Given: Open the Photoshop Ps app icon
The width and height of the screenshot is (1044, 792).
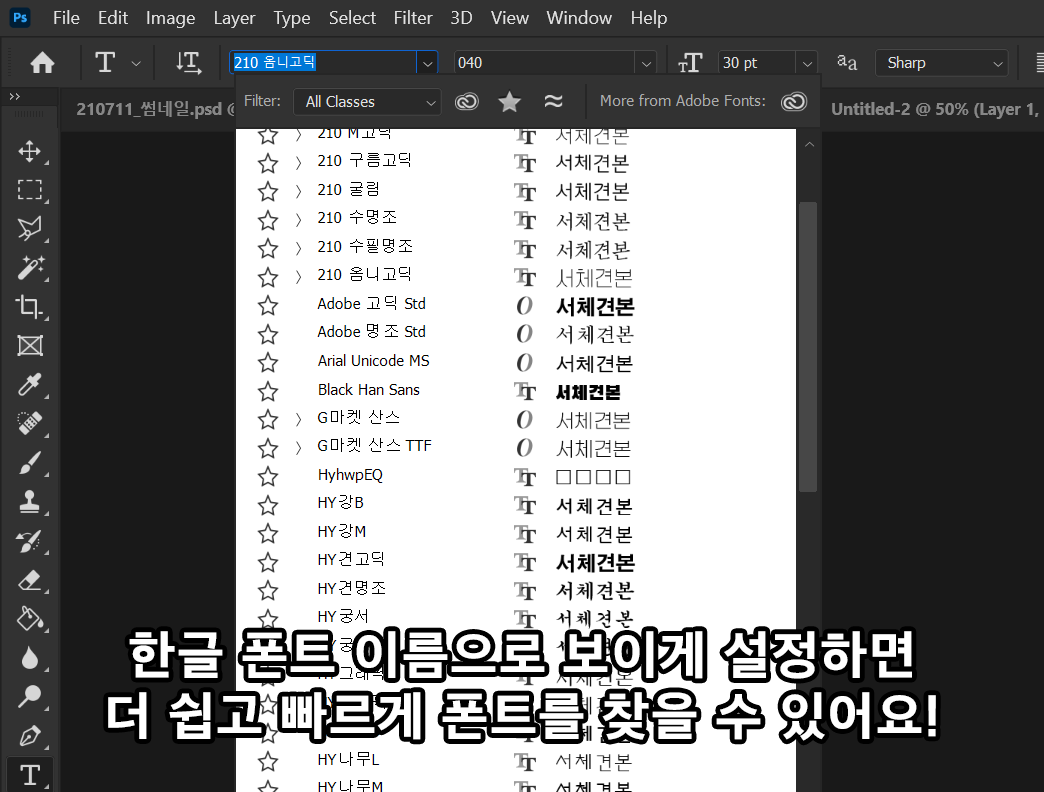Looking at the screenshot, I should point(20,17).
